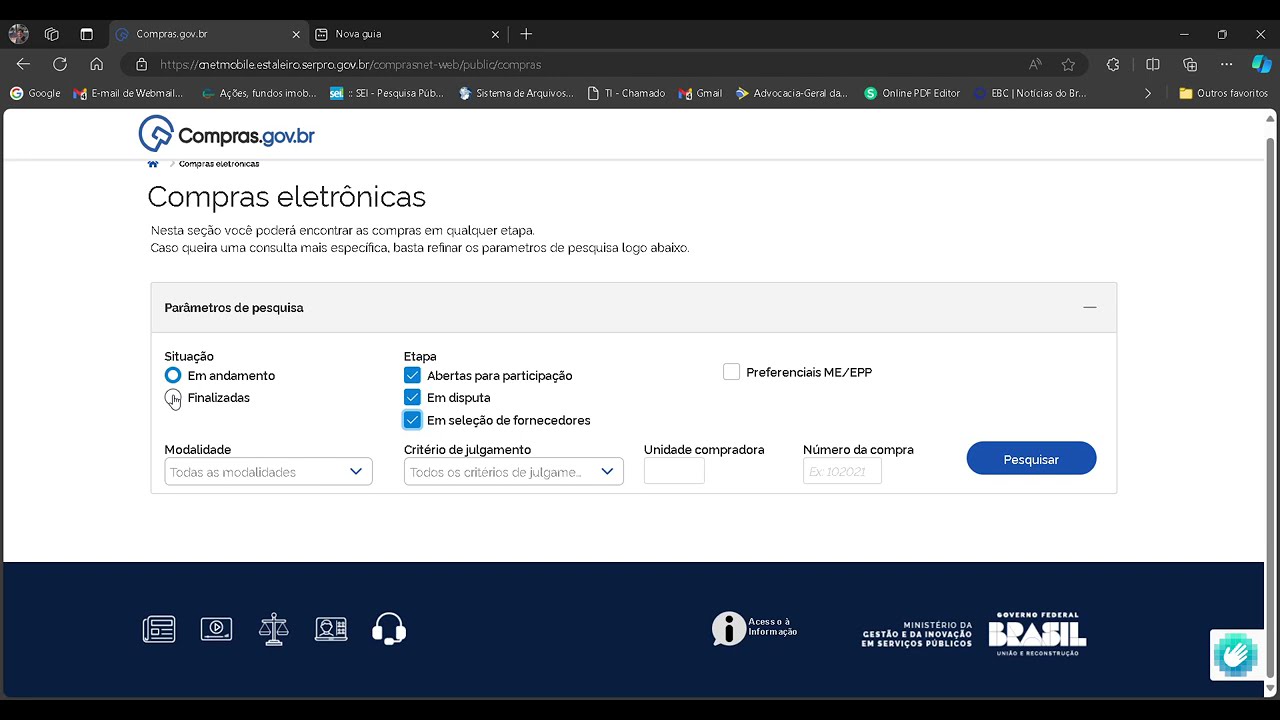Open the E-mail de Webmail bookmark

coord(128,93)
